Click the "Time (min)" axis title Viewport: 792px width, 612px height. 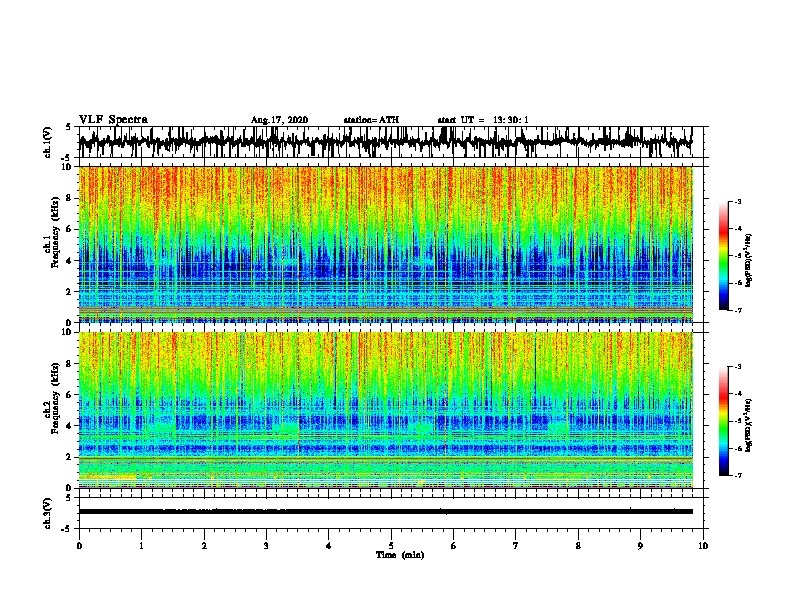(400, 555)
